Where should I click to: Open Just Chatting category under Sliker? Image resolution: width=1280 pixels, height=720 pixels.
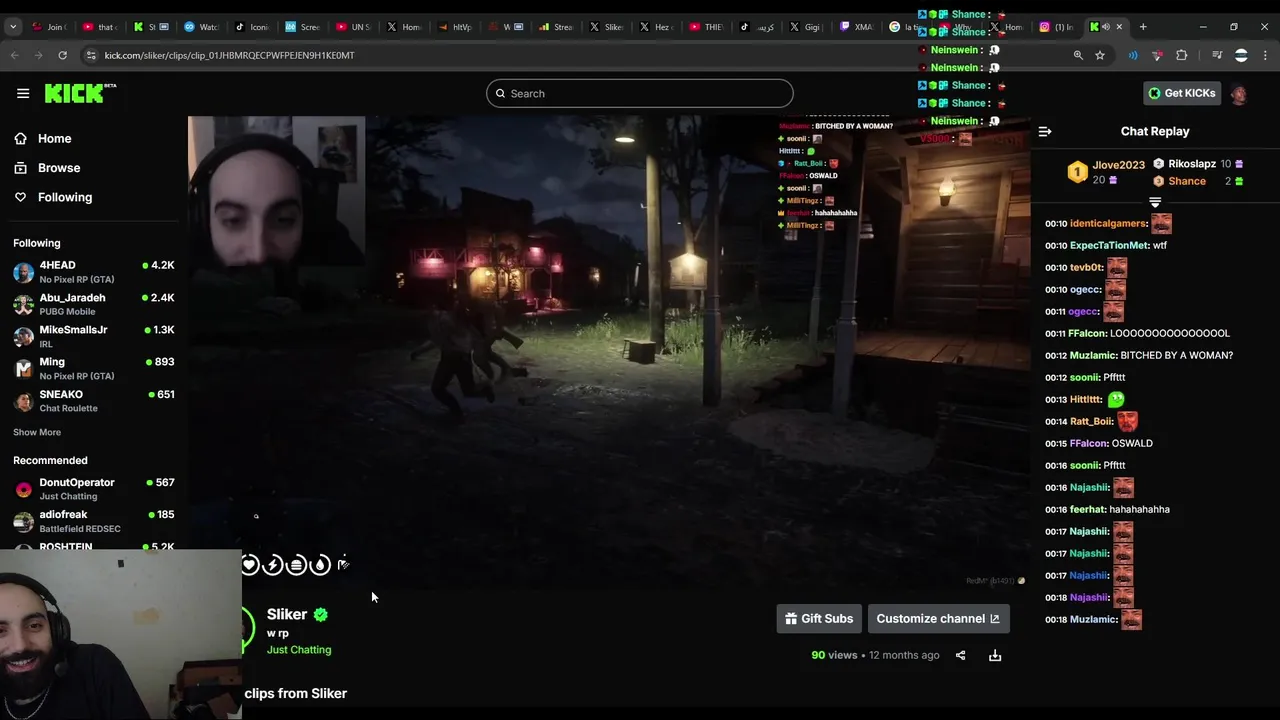299,650
